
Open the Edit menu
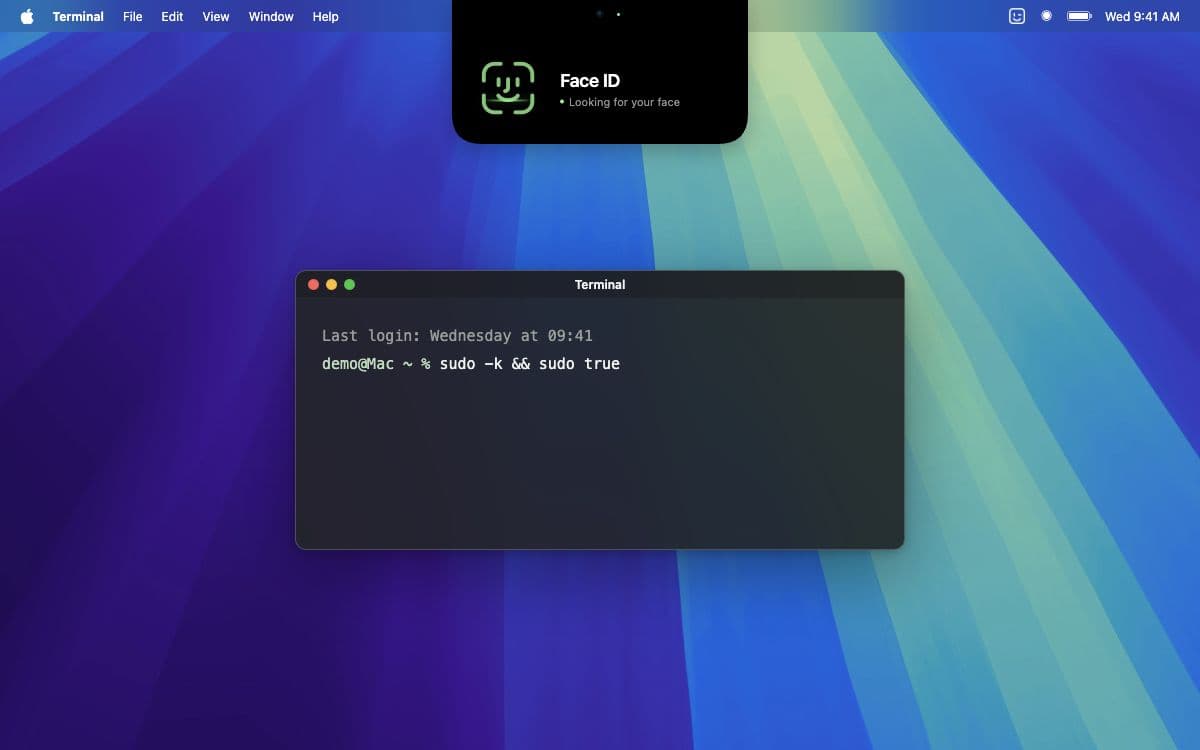coord(172,16)
